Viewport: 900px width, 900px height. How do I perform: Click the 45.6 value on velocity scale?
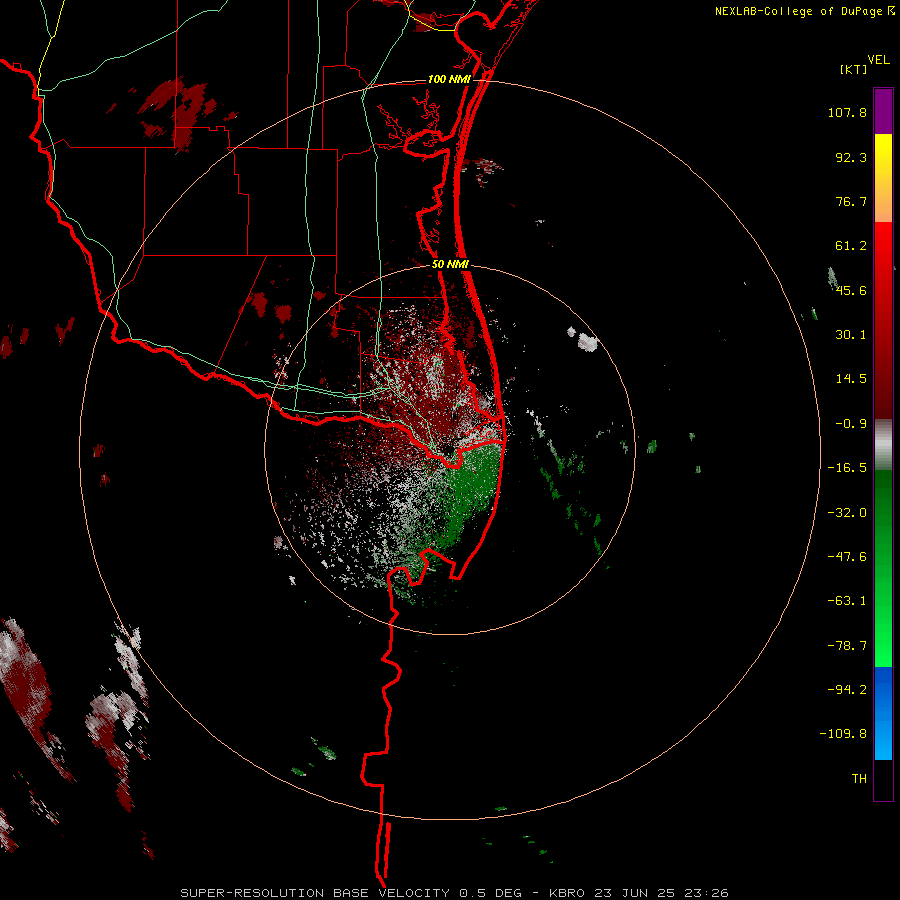tap(851, 290)
